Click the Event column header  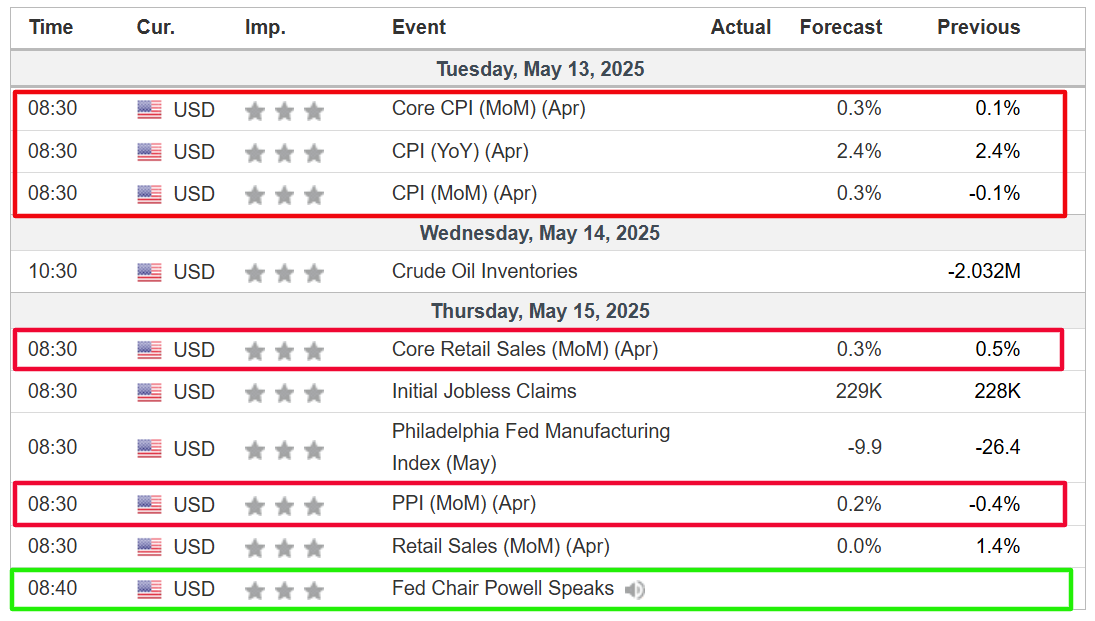tap(418, 27)
